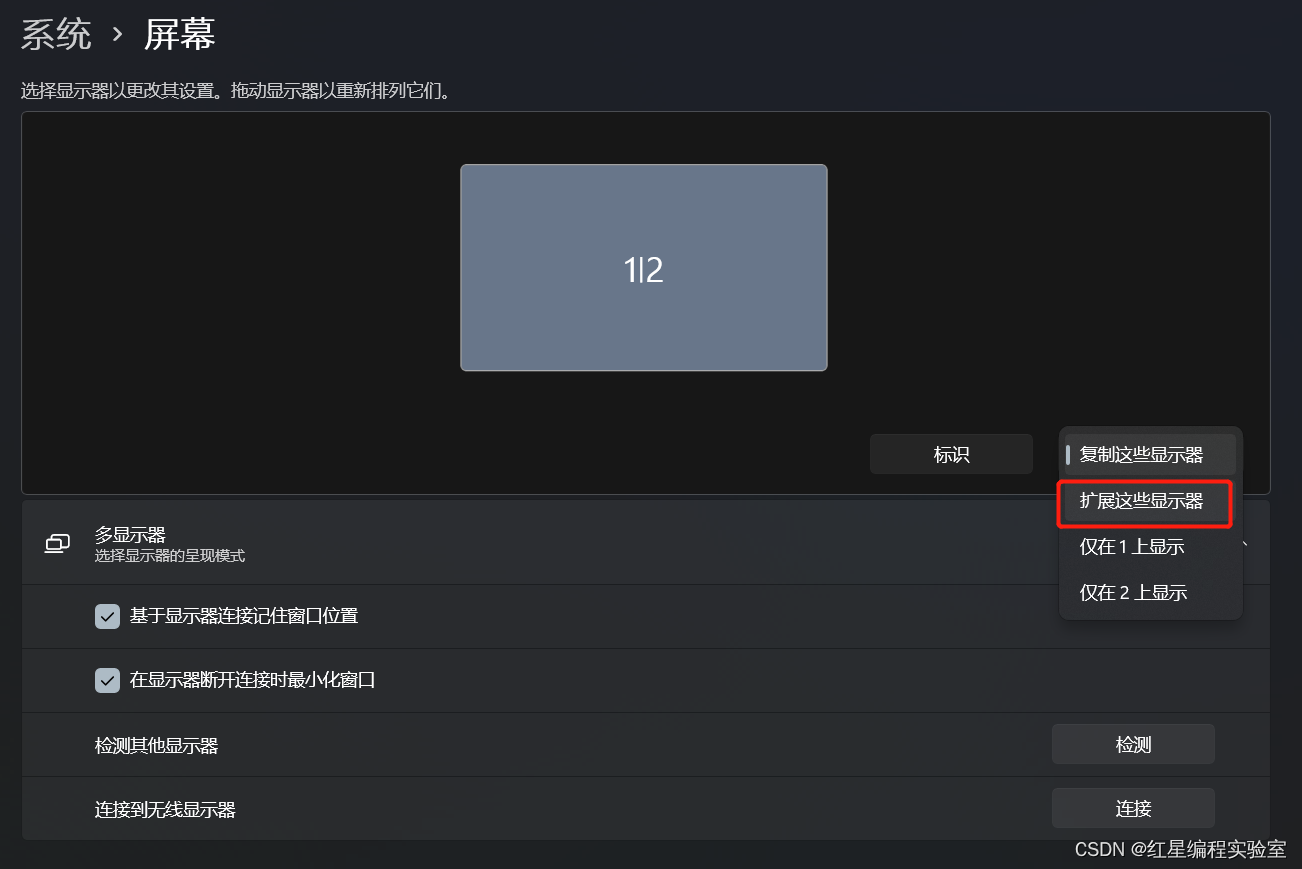Go back to 系统 via breadcrumb

(x=56, y=35)
